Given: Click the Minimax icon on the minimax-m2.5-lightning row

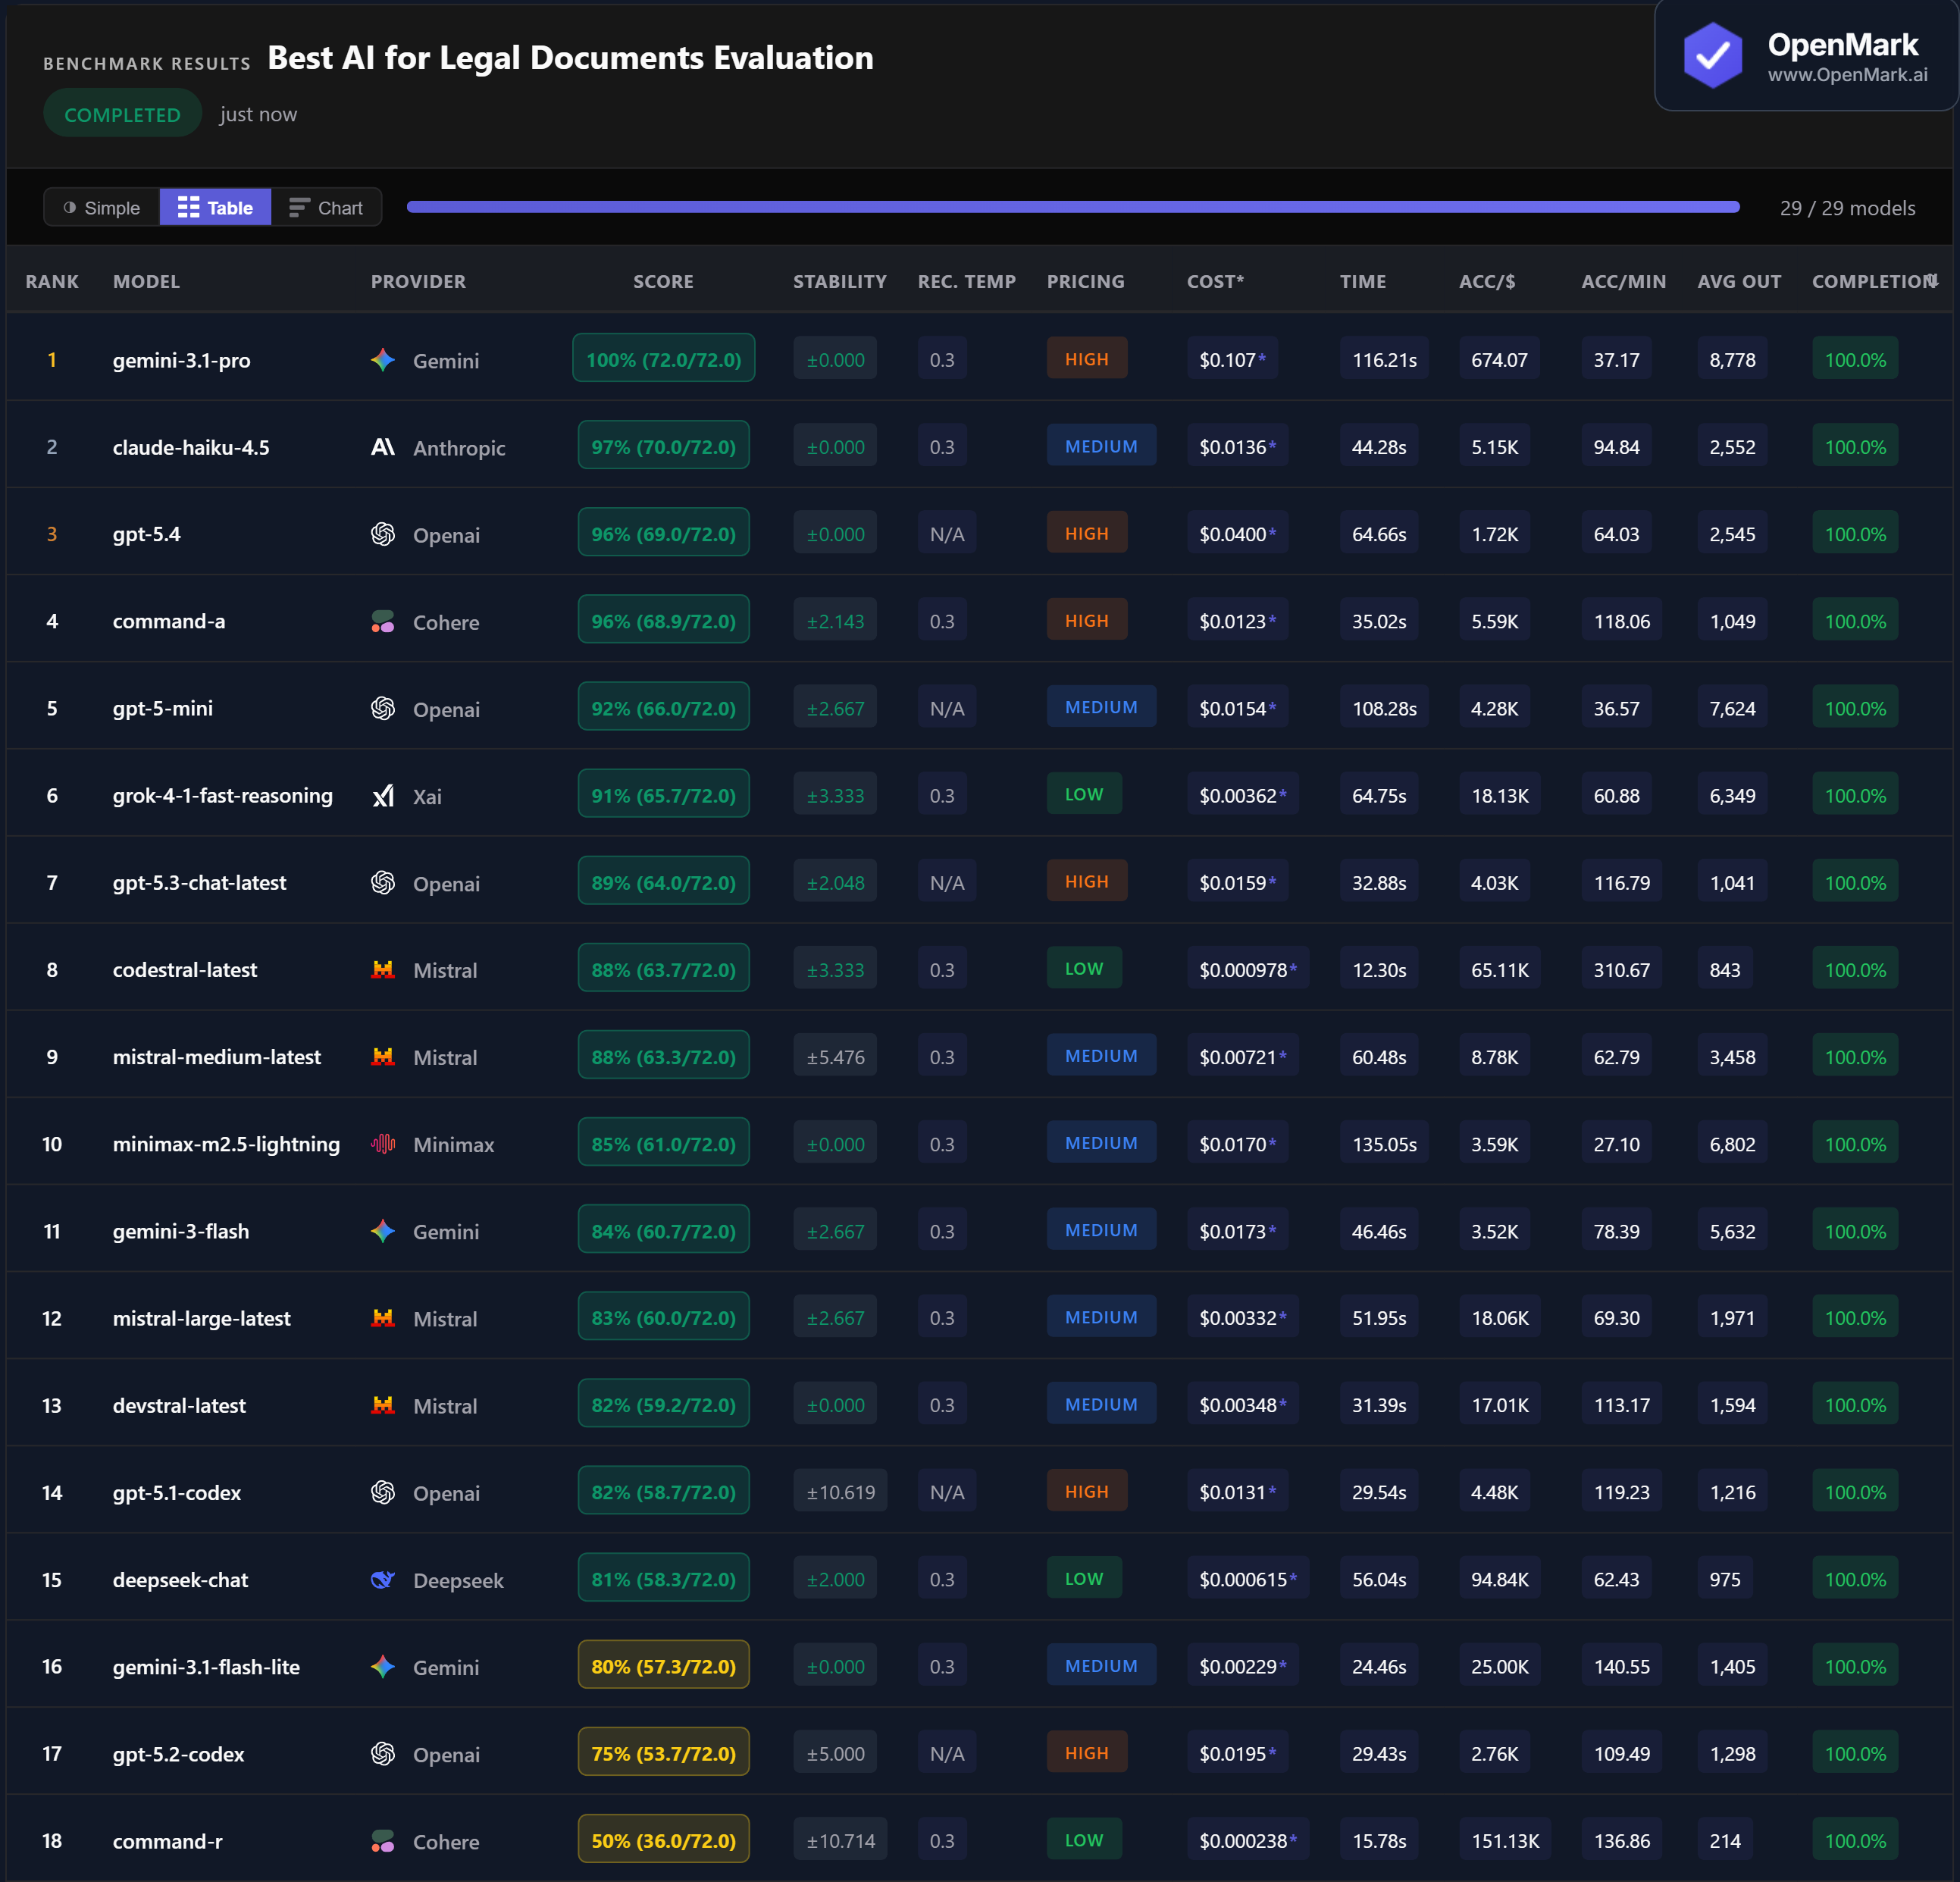Looking at the screenshot, I should [x=383, y=1144].
